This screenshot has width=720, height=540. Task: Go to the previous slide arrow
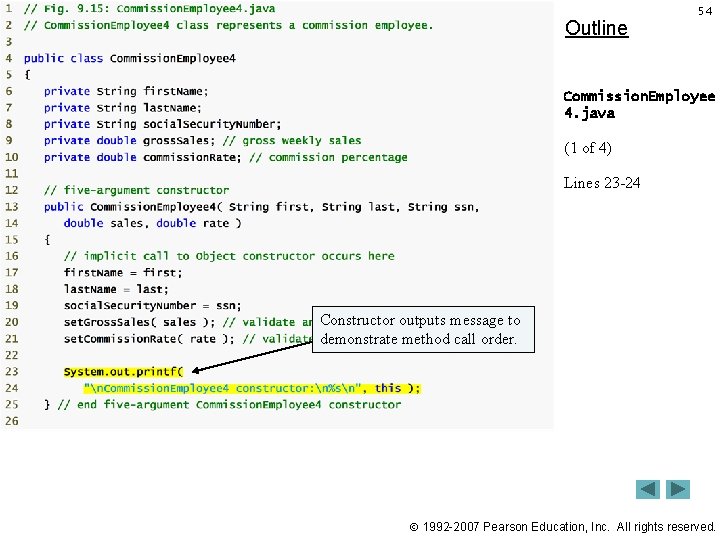[x=647, y=489]
